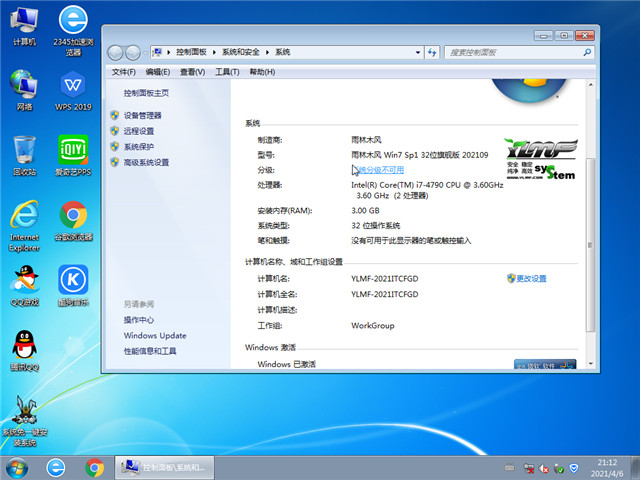
Task: Launch 酷狗音乐 desktop icon
Action: [73, 286]
